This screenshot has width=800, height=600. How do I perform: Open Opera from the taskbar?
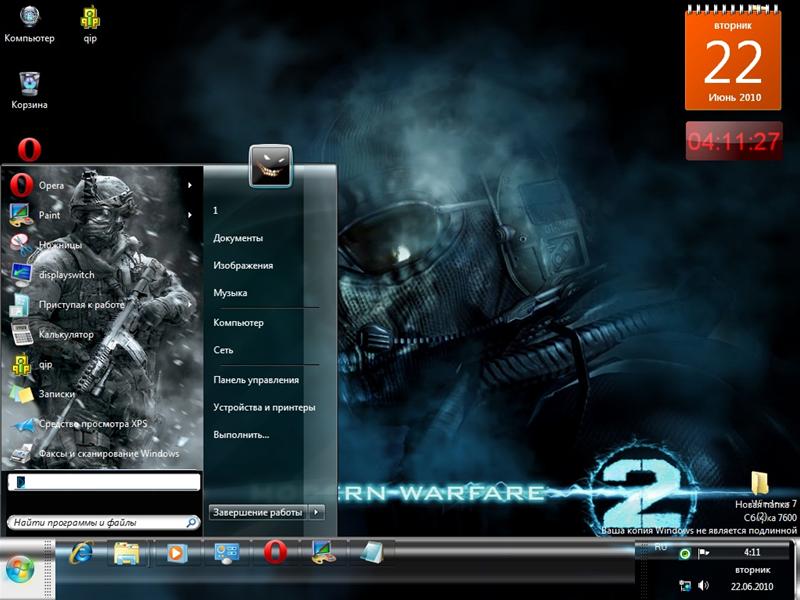[x=276, y=553]
